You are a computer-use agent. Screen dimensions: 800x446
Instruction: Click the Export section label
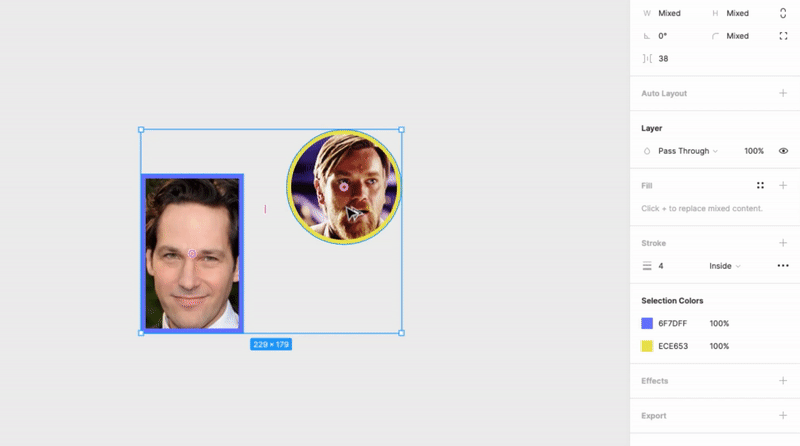click(654, 416)
